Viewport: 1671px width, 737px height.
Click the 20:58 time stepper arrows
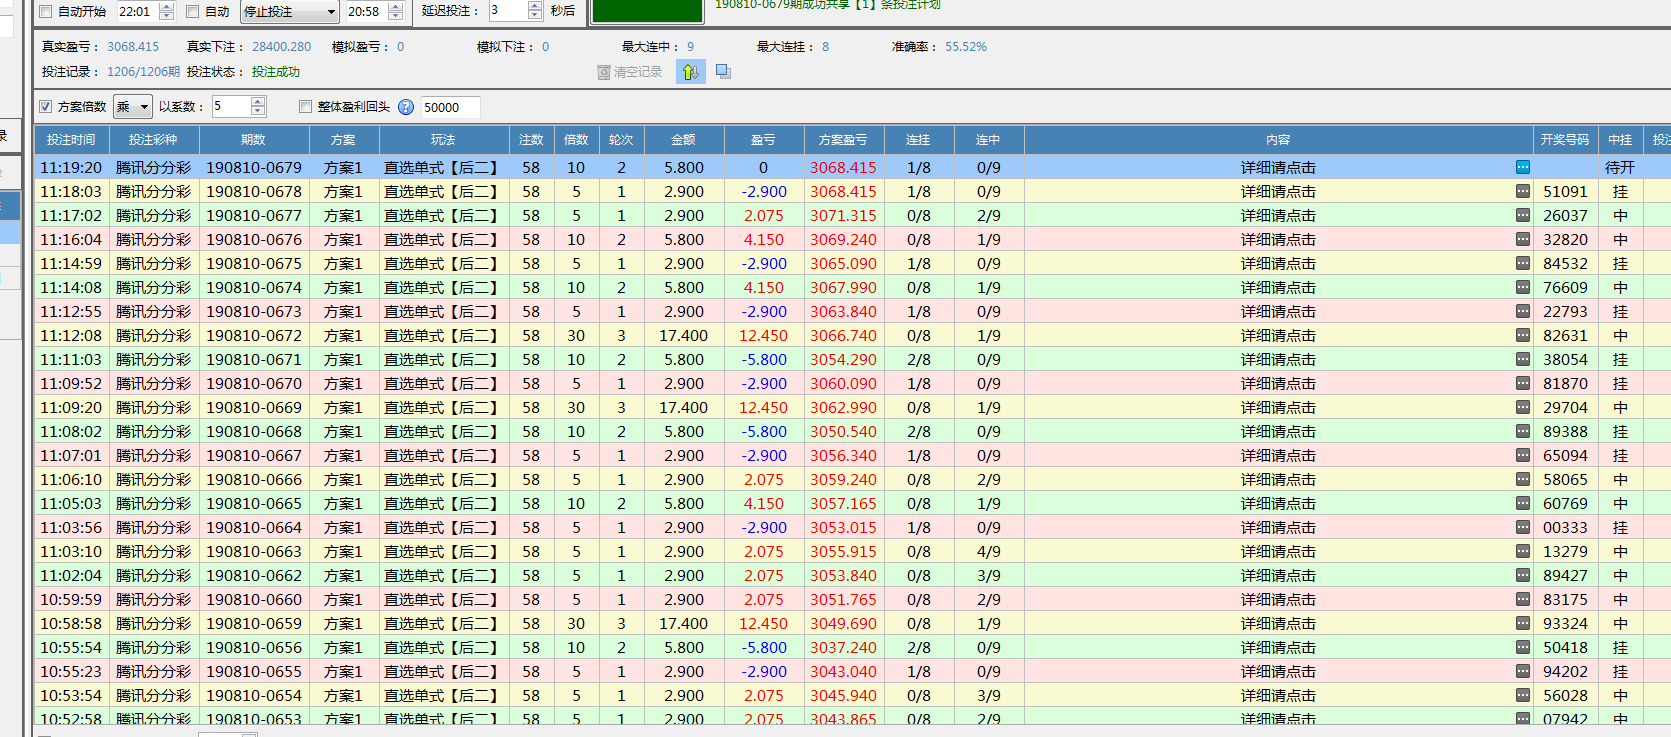click(395, 12)
